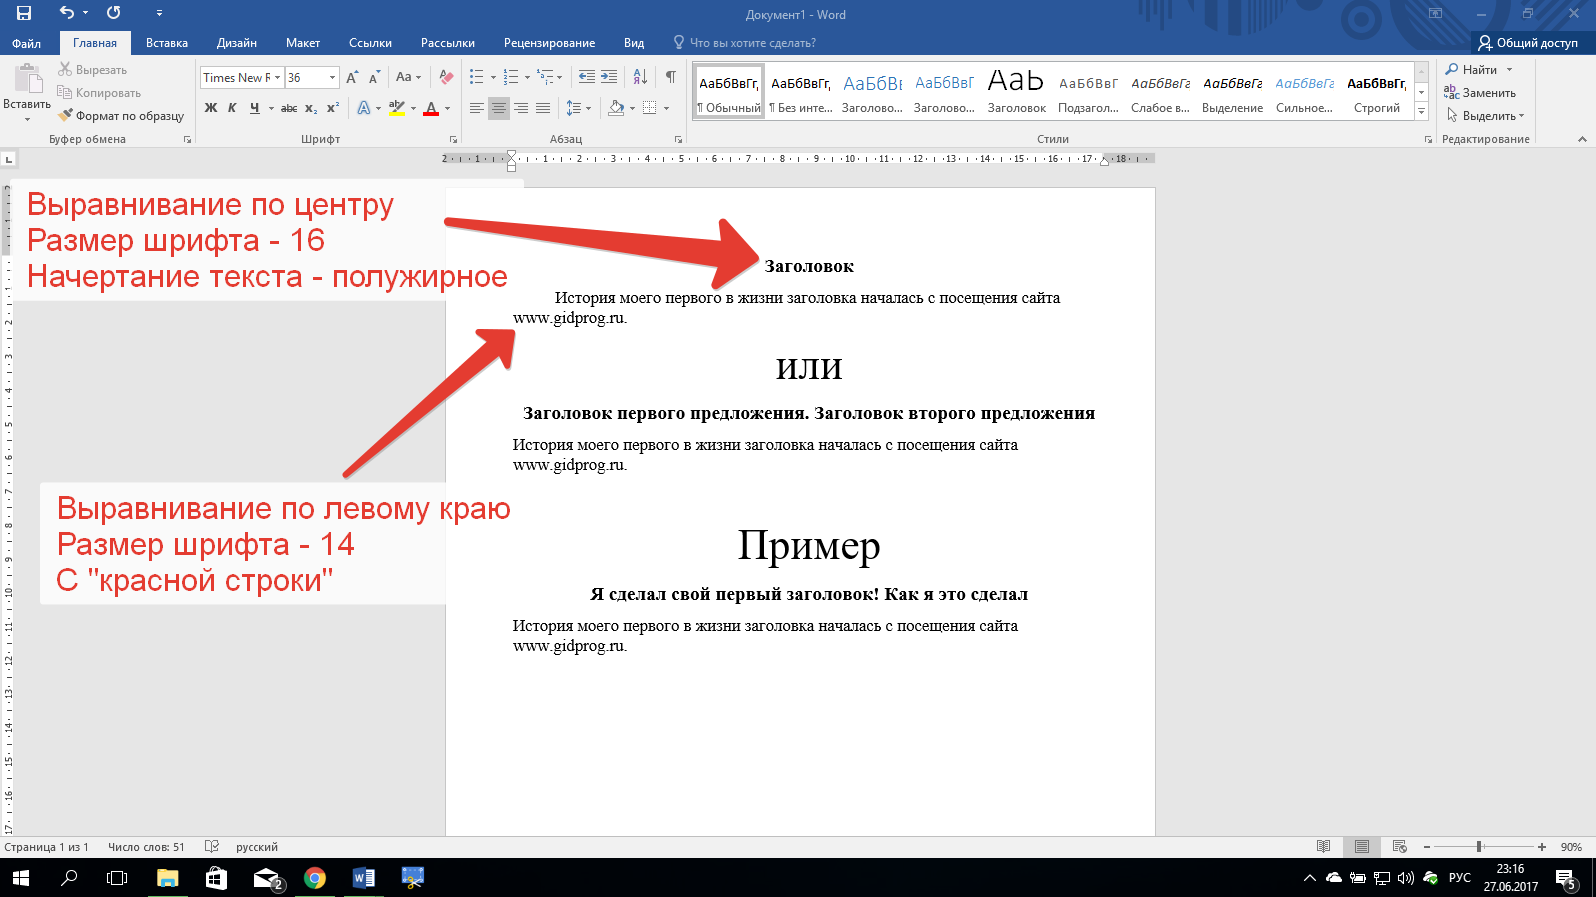Sort text with the sort icon

coord(641,77)
